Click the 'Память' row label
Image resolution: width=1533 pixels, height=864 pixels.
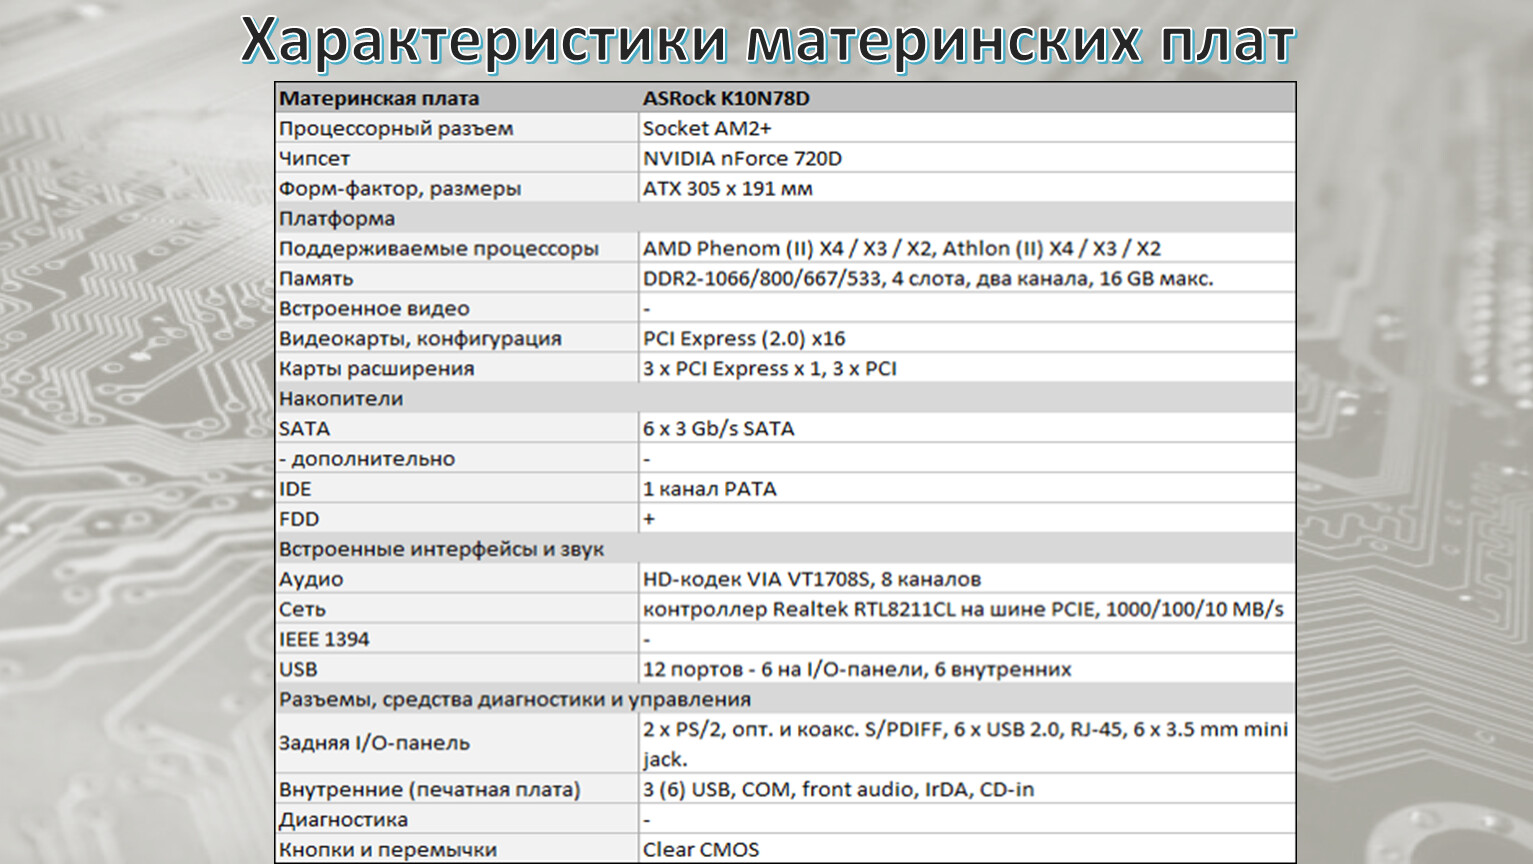pos(316,278)
